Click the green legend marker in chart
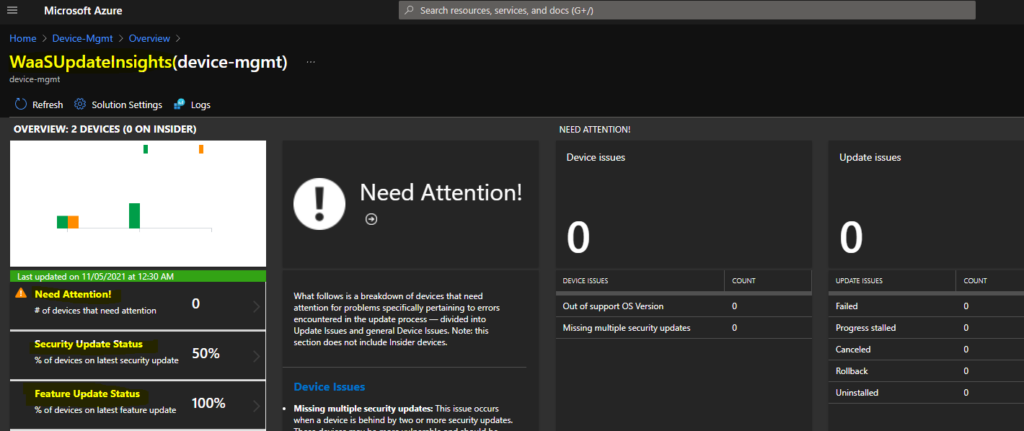 [x=146, y=150]
